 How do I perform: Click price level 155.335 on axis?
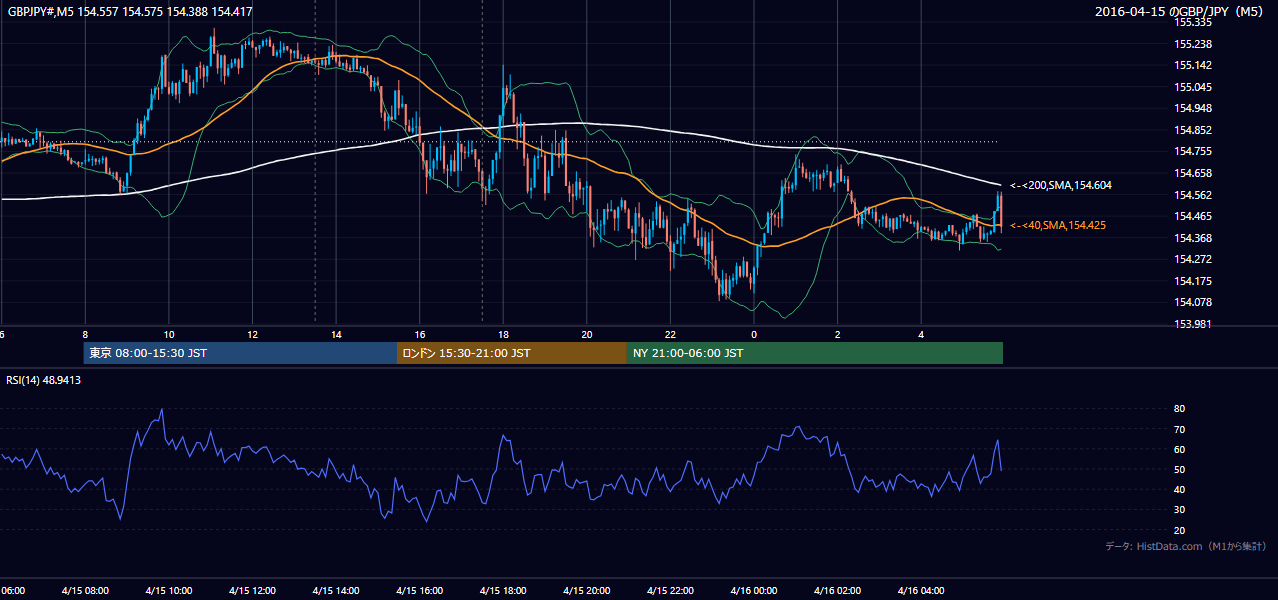tap(1193, 22)
